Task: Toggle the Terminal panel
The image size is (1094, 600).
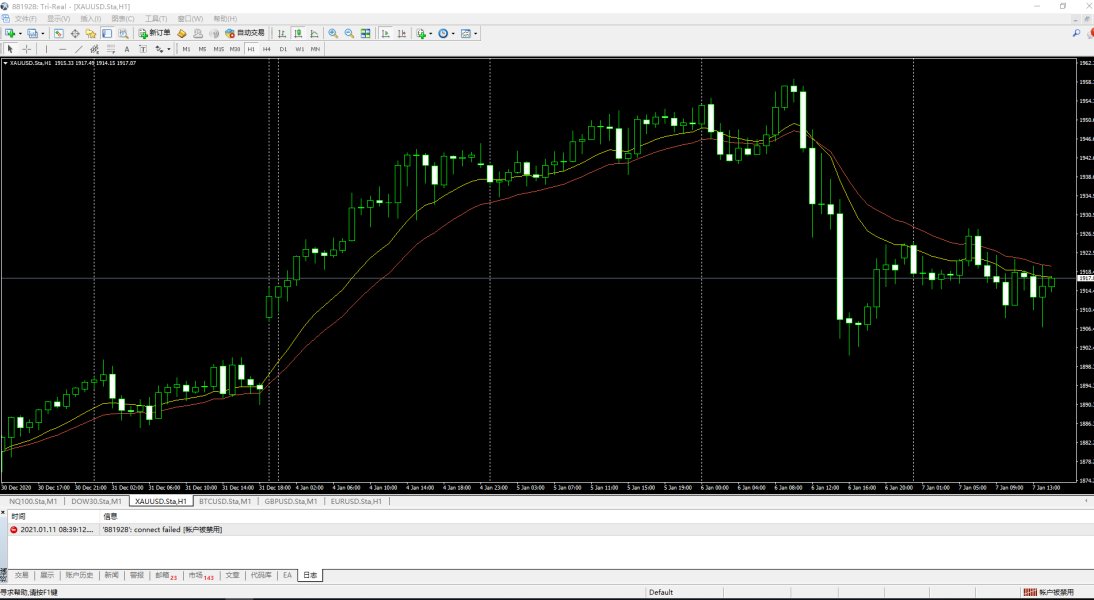Action: tap(107, 33)
